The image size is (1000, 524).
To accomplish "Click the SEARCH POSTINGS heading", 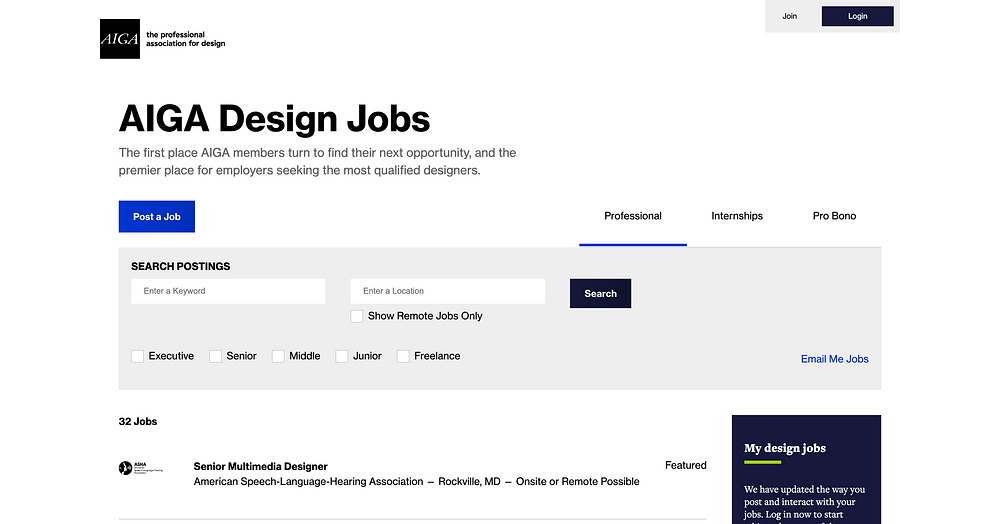I will click(x=180, y=266).
